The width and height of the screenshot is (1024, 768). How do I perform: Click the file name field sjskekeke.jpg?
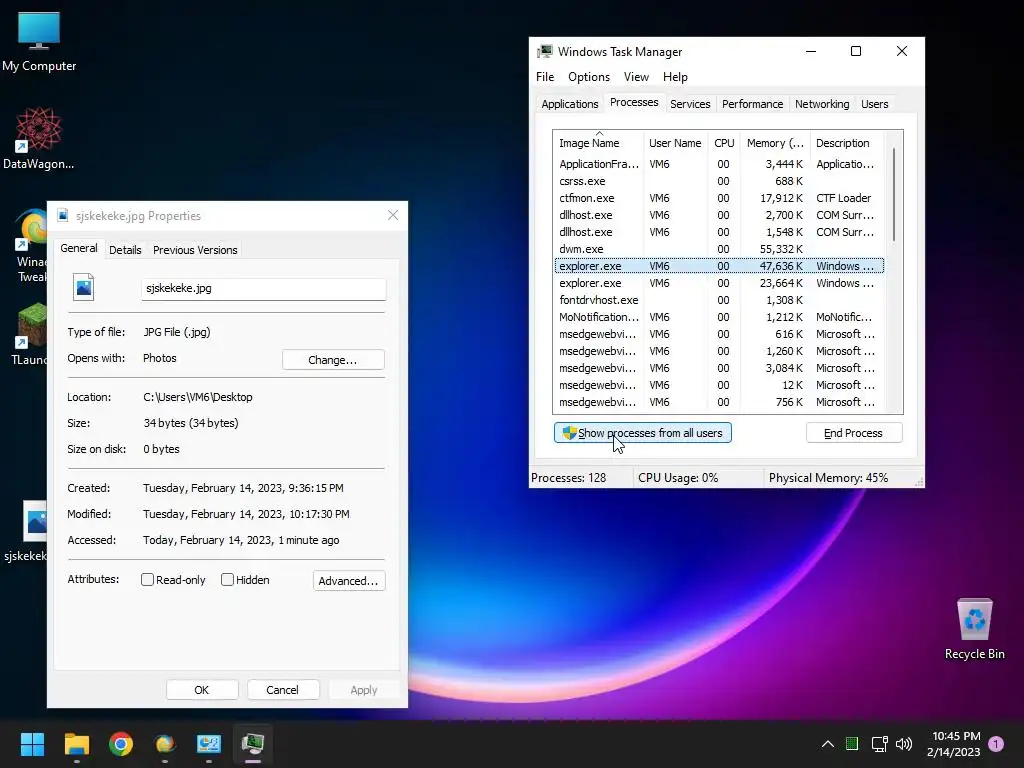pos(263,289)
